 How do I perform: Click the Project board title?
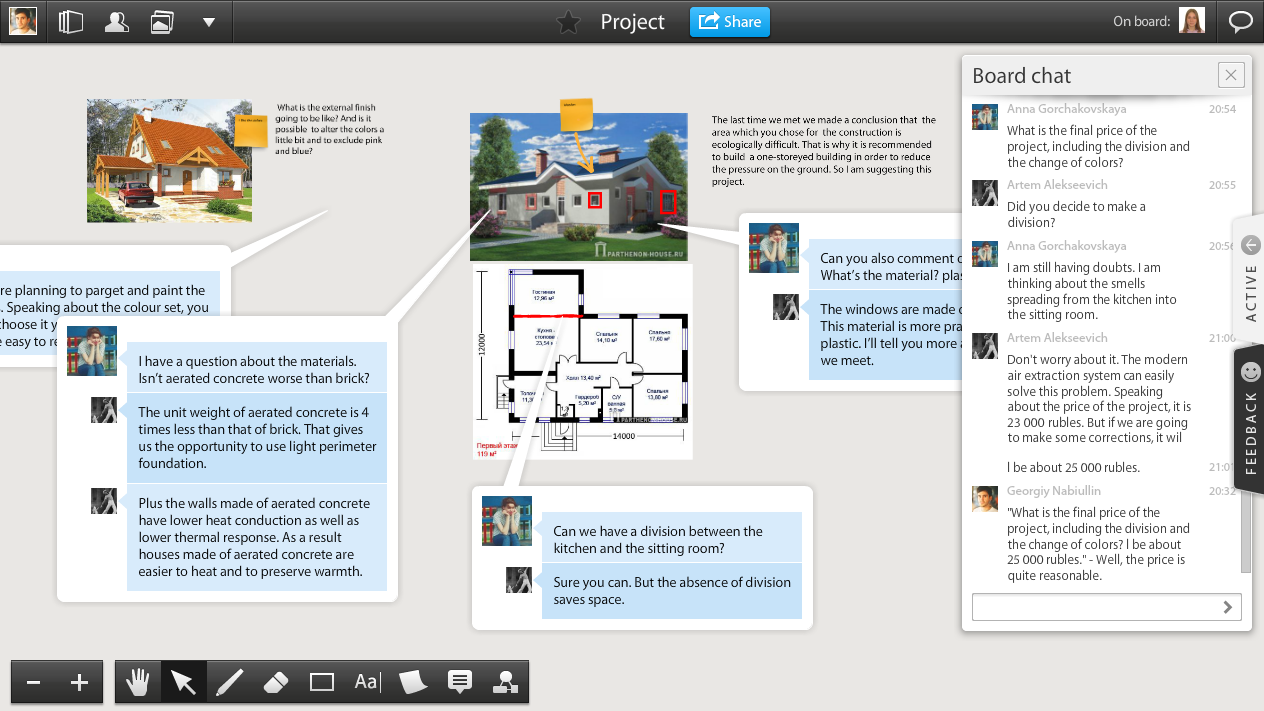point(632,22)
